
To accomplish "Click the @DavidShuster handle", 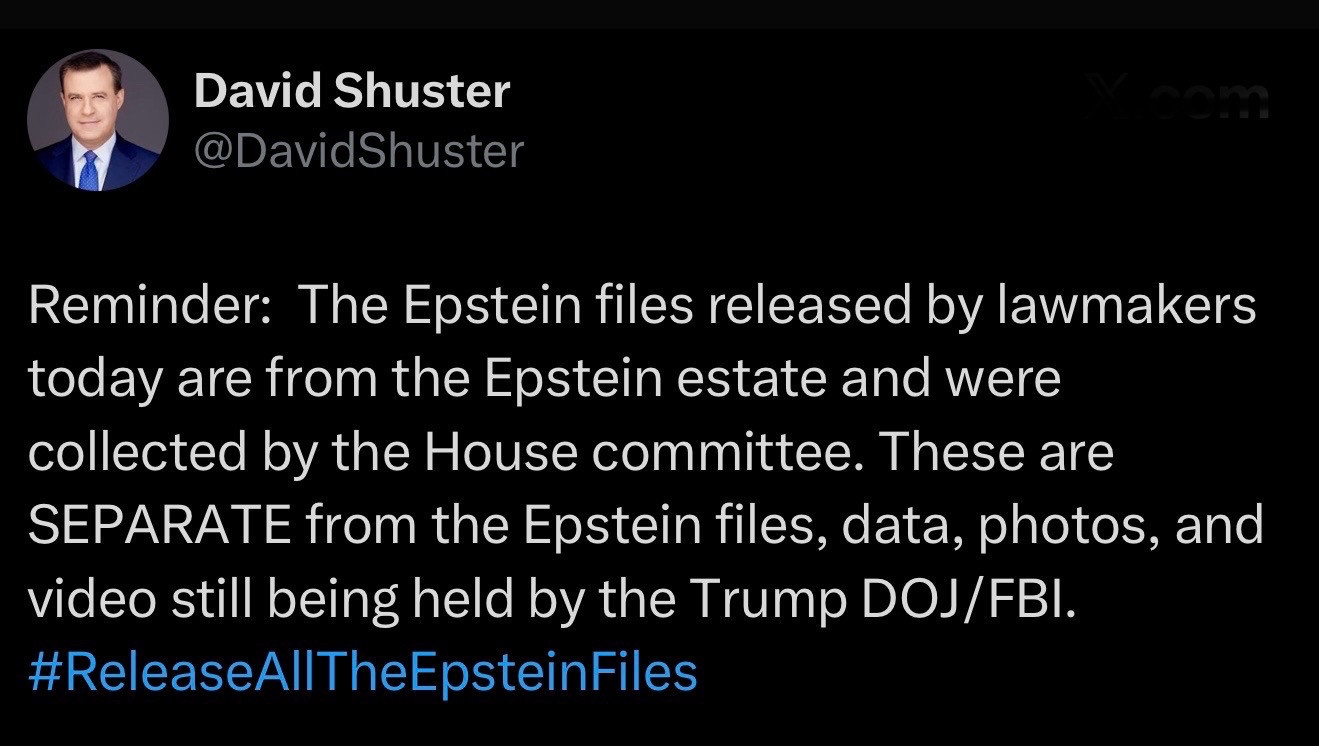I will 358,151.
